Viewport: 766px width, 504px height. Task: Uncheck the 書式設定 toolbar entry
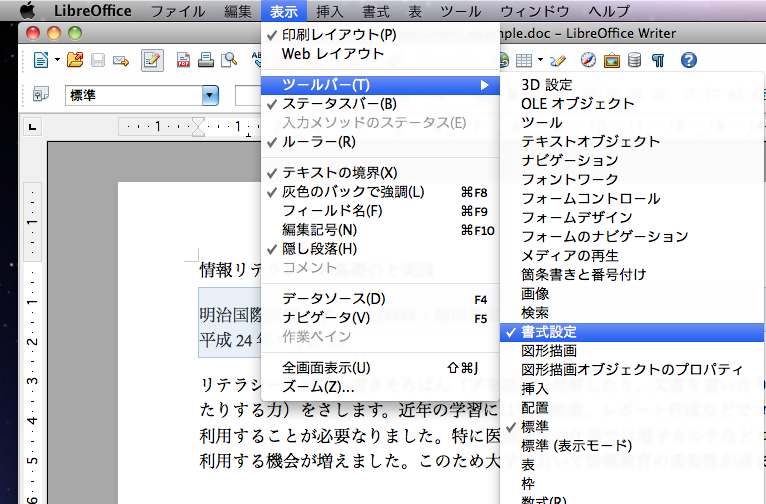(x=632, y=332)
